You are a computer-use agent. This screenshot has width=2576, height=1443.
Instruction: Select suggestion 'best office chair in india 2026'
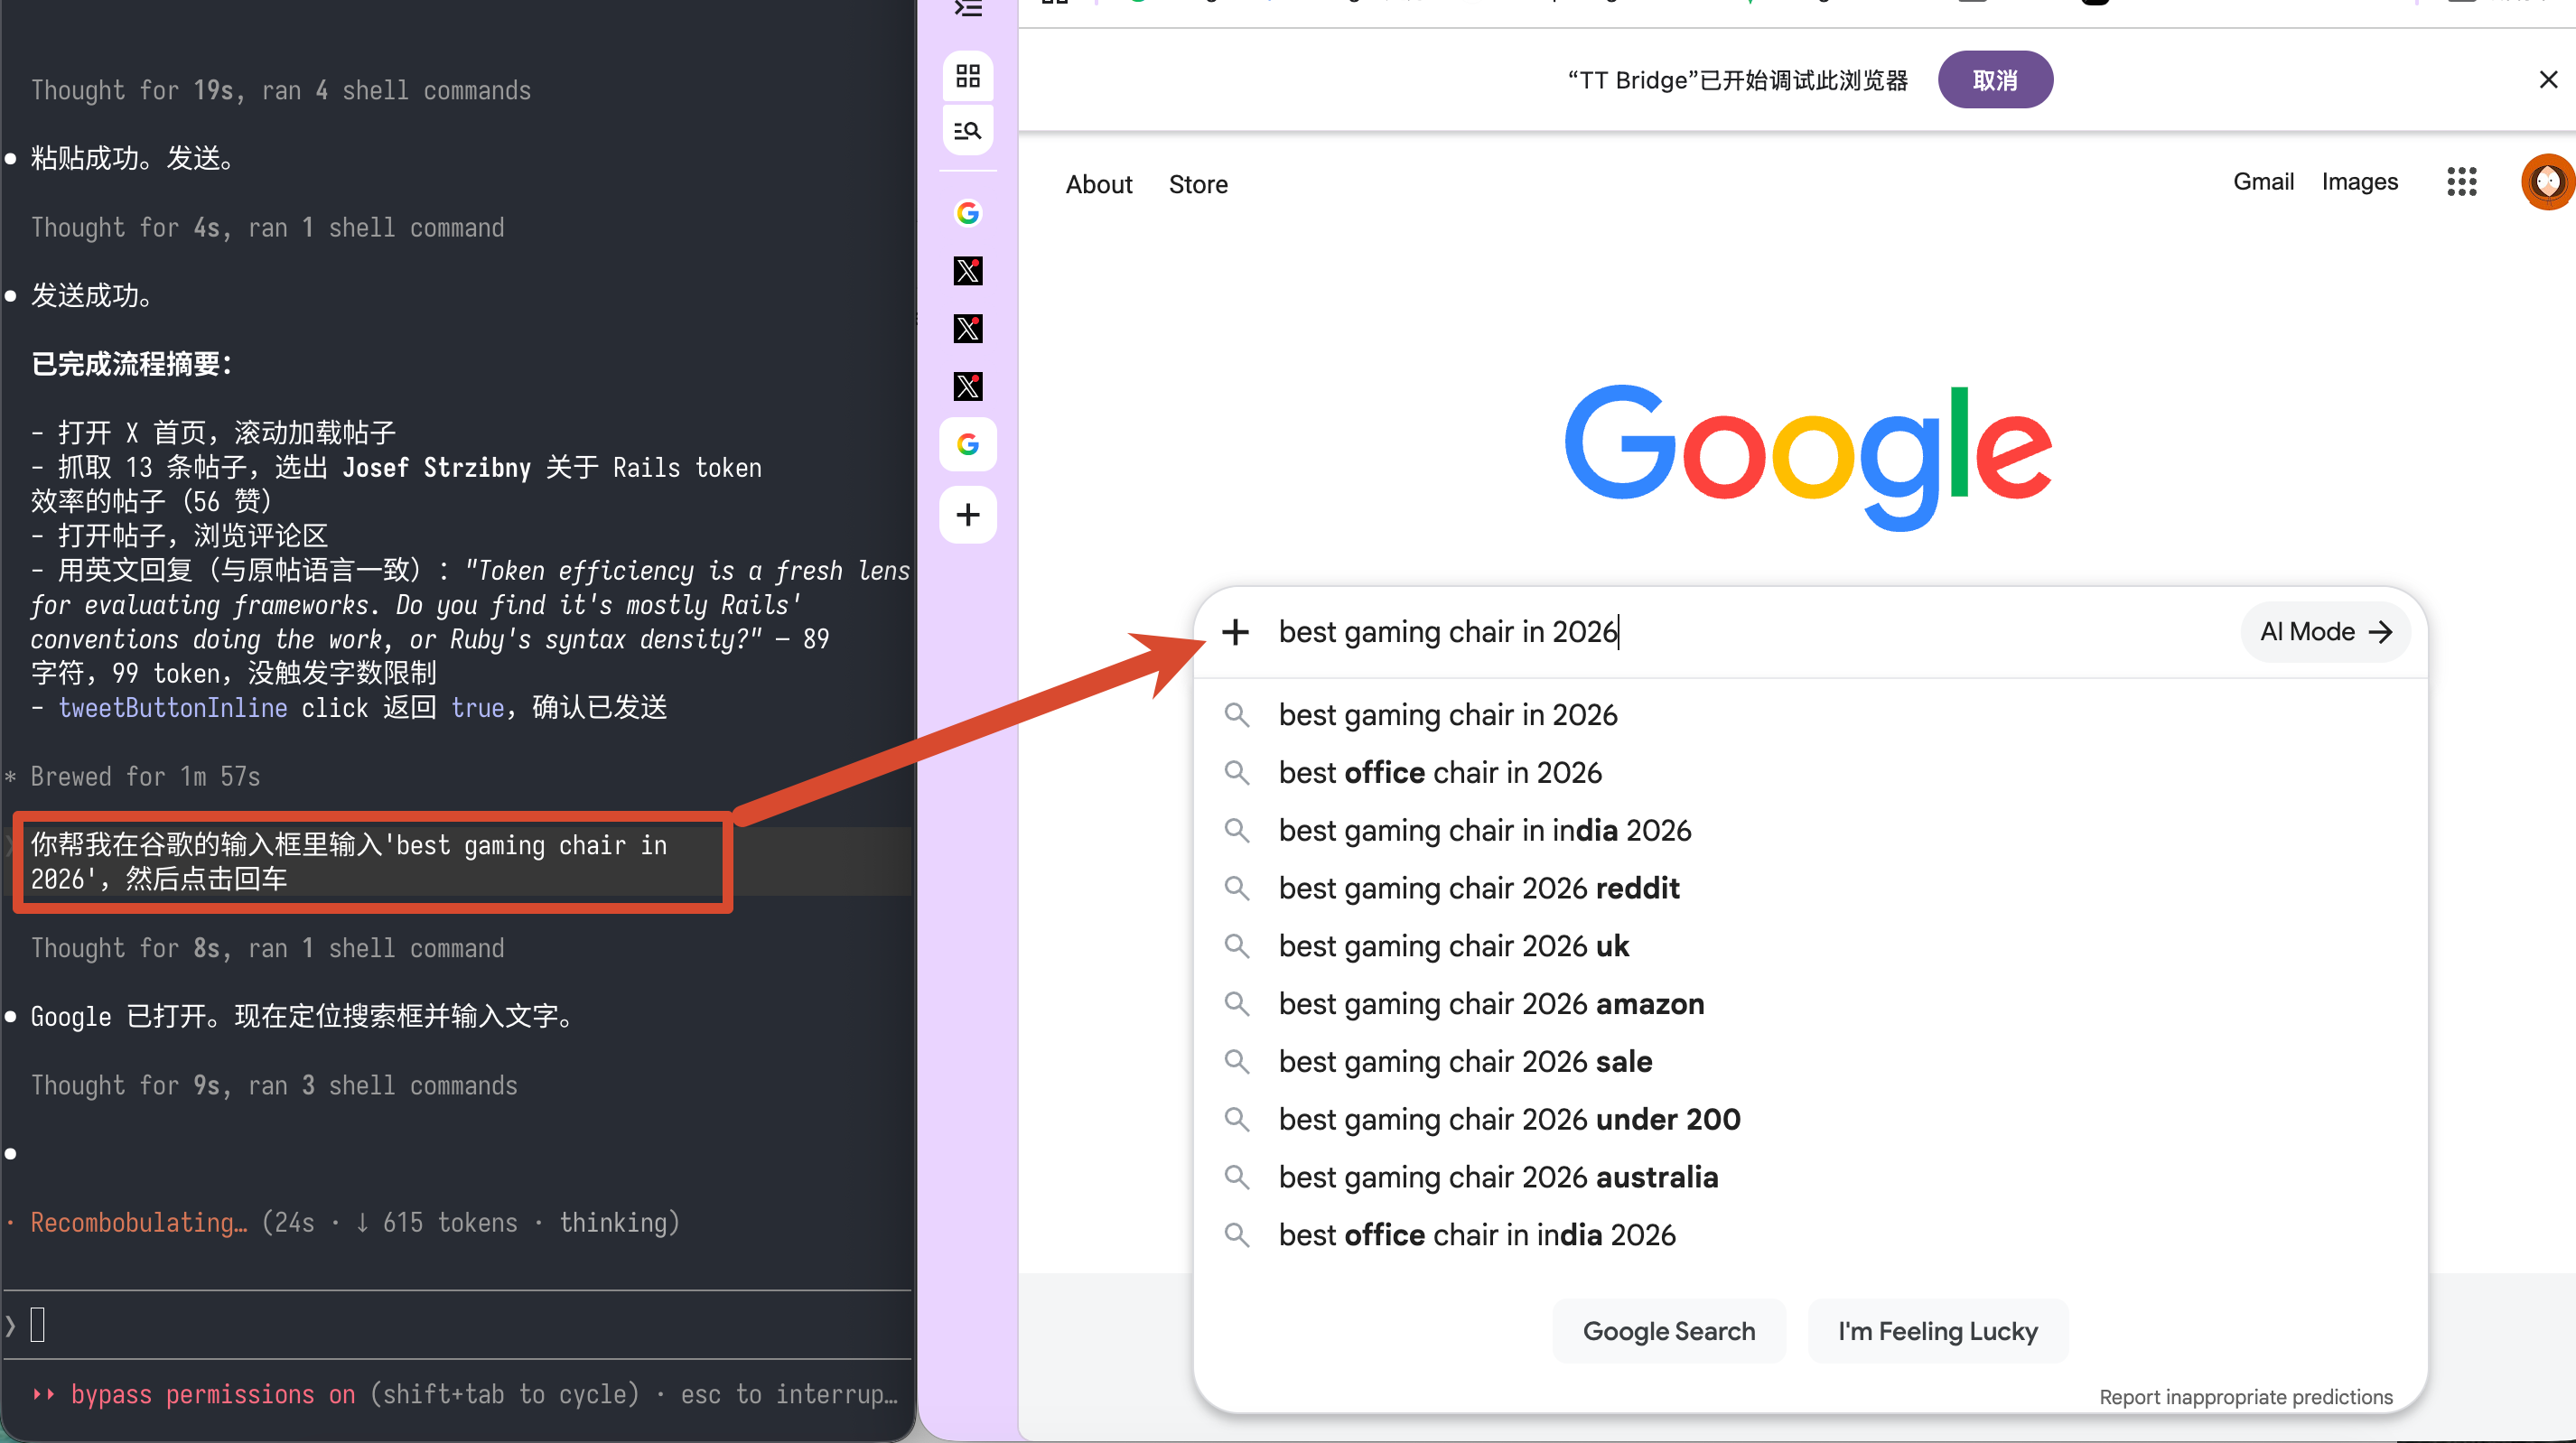click(1810, 1235)
